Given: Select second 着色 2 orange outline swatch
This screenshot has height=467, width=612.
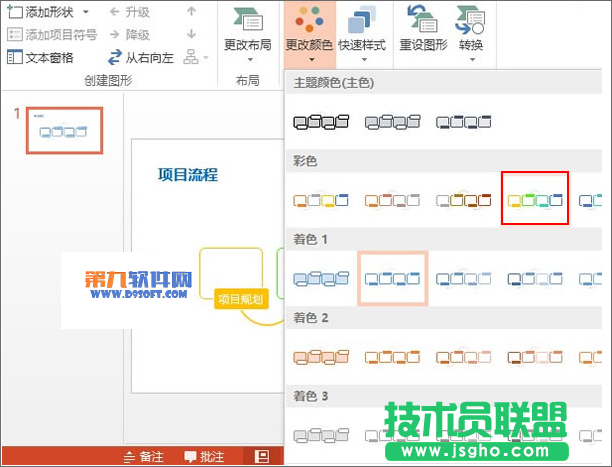Looking at the screenshot, I should tap(392, 357).
